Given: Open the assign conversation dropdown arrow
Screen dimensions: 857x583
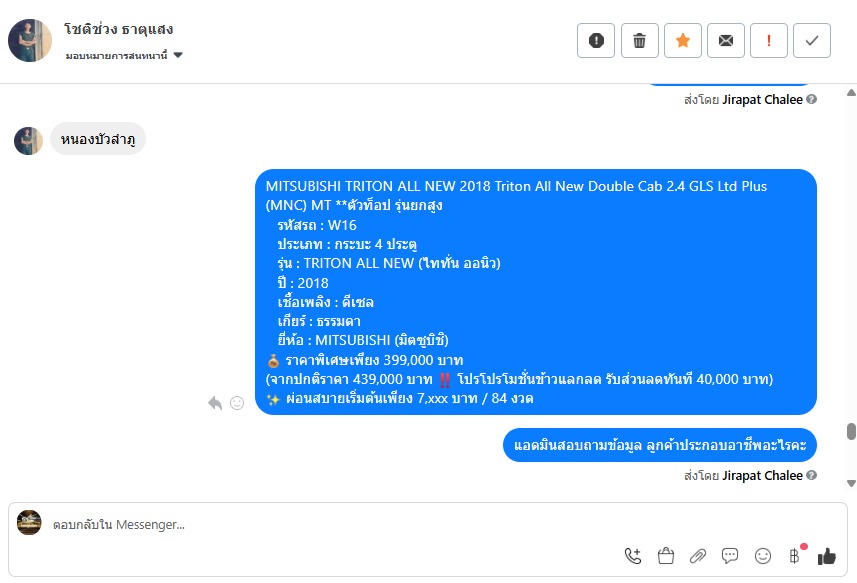Looking at the screenshot, I should (x=178, y=55).
